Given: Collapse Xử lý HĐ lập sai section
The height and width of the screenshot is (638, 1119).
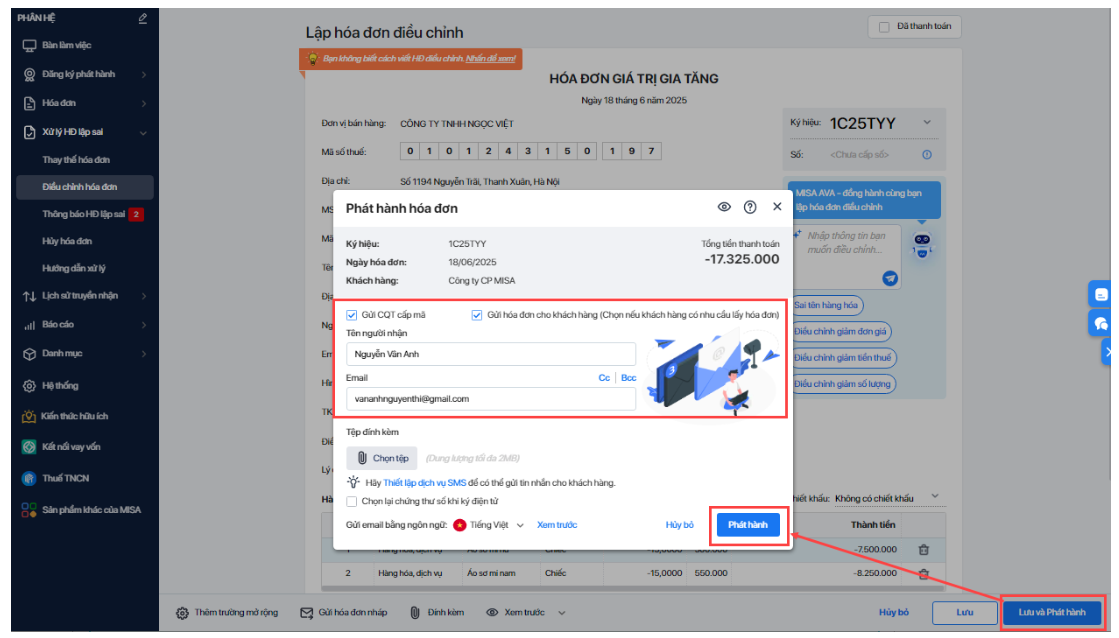Looking at the screenshot, I should click(x=84, y=132).
